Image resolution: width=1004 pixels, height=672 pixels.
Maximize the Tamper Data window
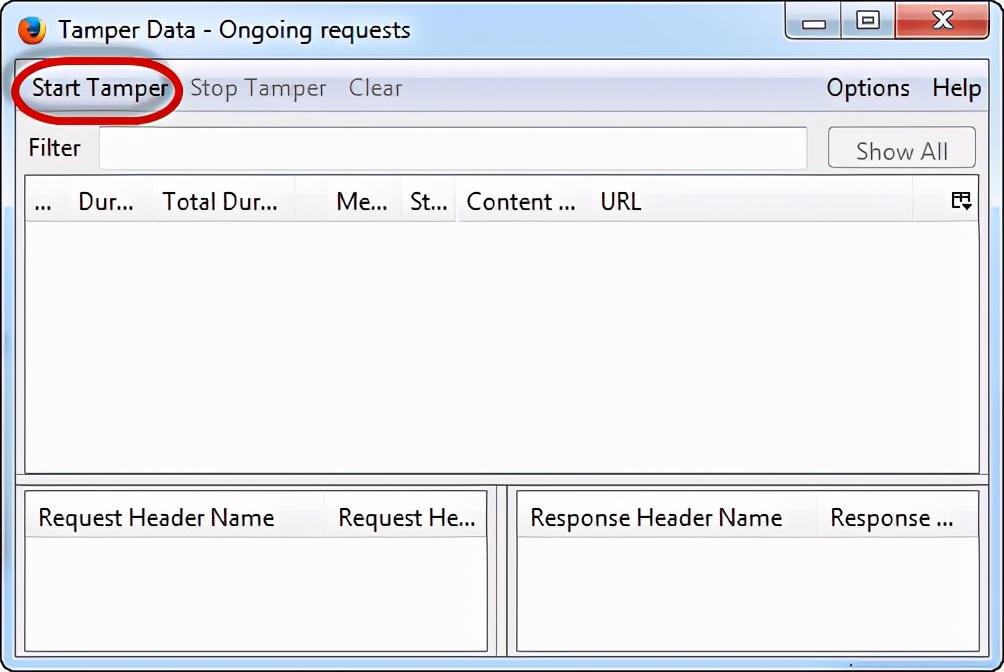click(x=868, y=21)
